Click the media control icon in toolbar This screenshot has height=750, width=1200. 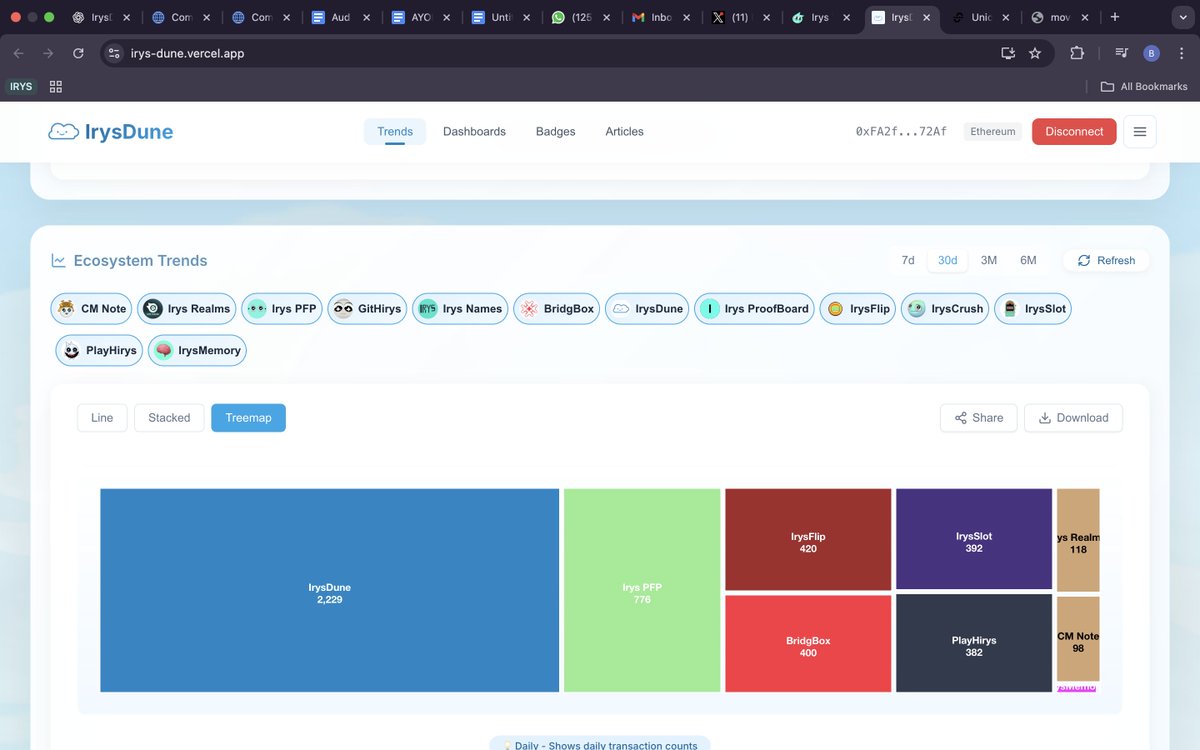[1121, 53]
